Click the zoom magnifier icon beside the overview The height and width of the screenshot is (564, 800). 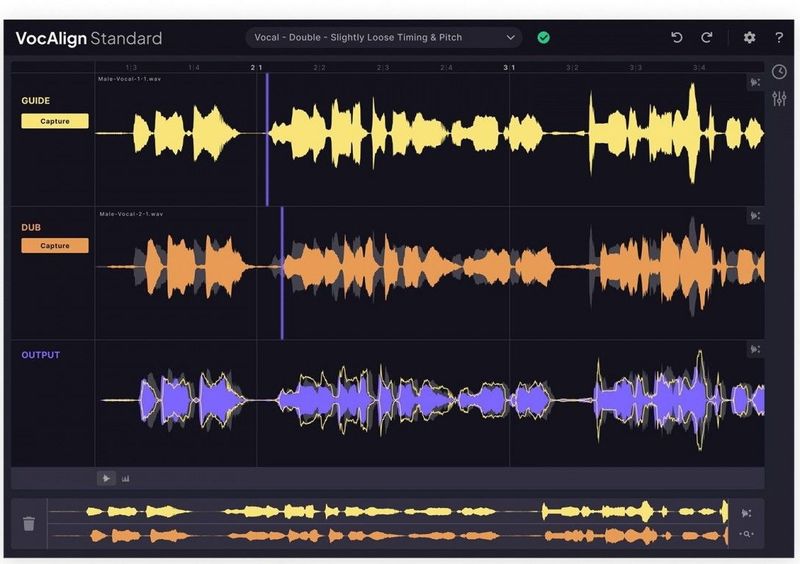pos(746,534)
